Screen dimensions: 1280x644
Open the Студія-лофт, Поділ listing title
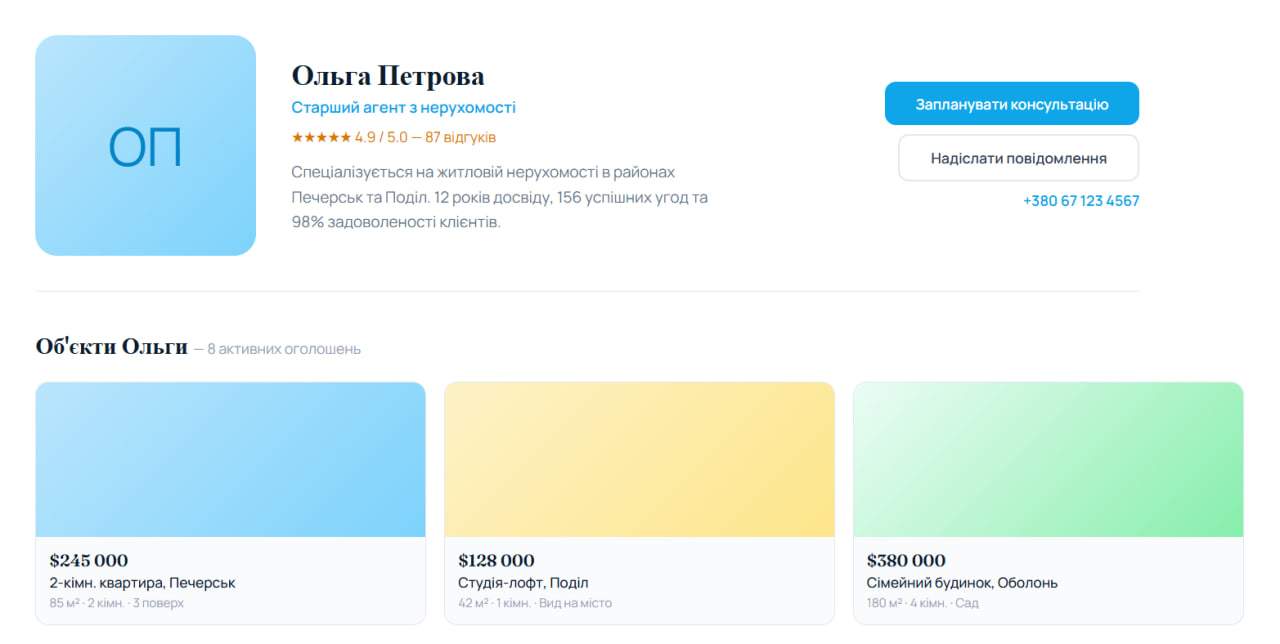click(x=523, y=583)
